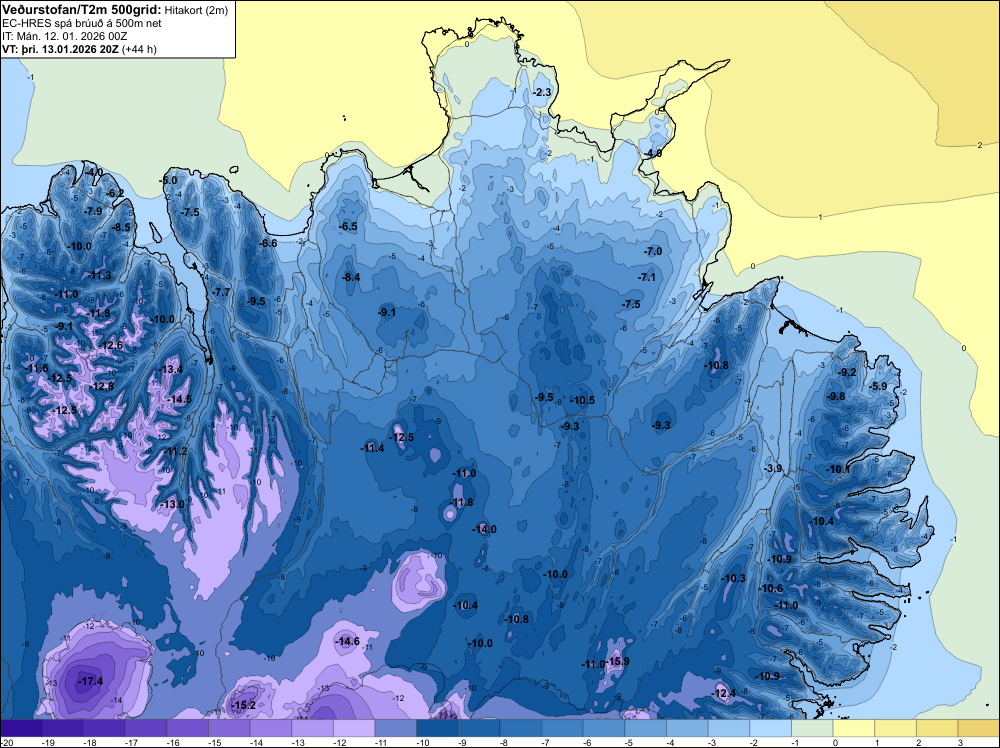Click the -8.5 temperature value

(121, 227)
